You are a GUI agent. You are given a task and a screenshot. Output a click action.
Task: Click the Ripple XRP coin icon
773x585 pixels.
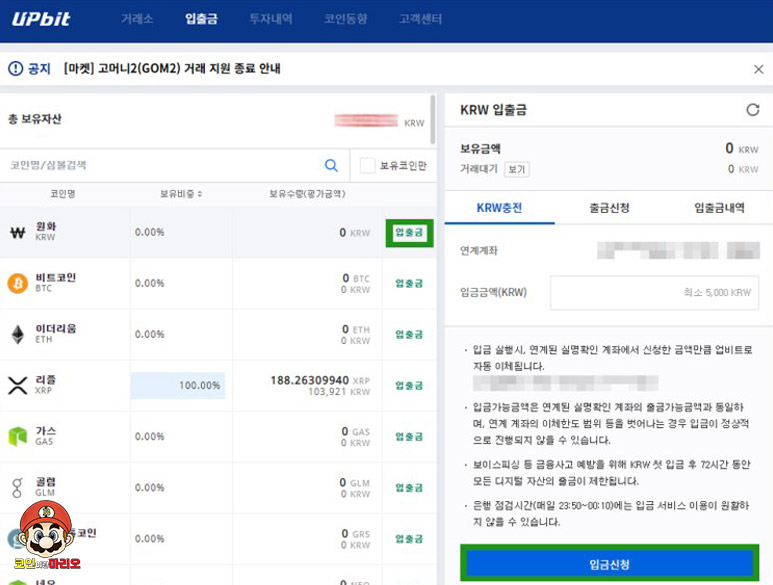click(x=18, y=385)
